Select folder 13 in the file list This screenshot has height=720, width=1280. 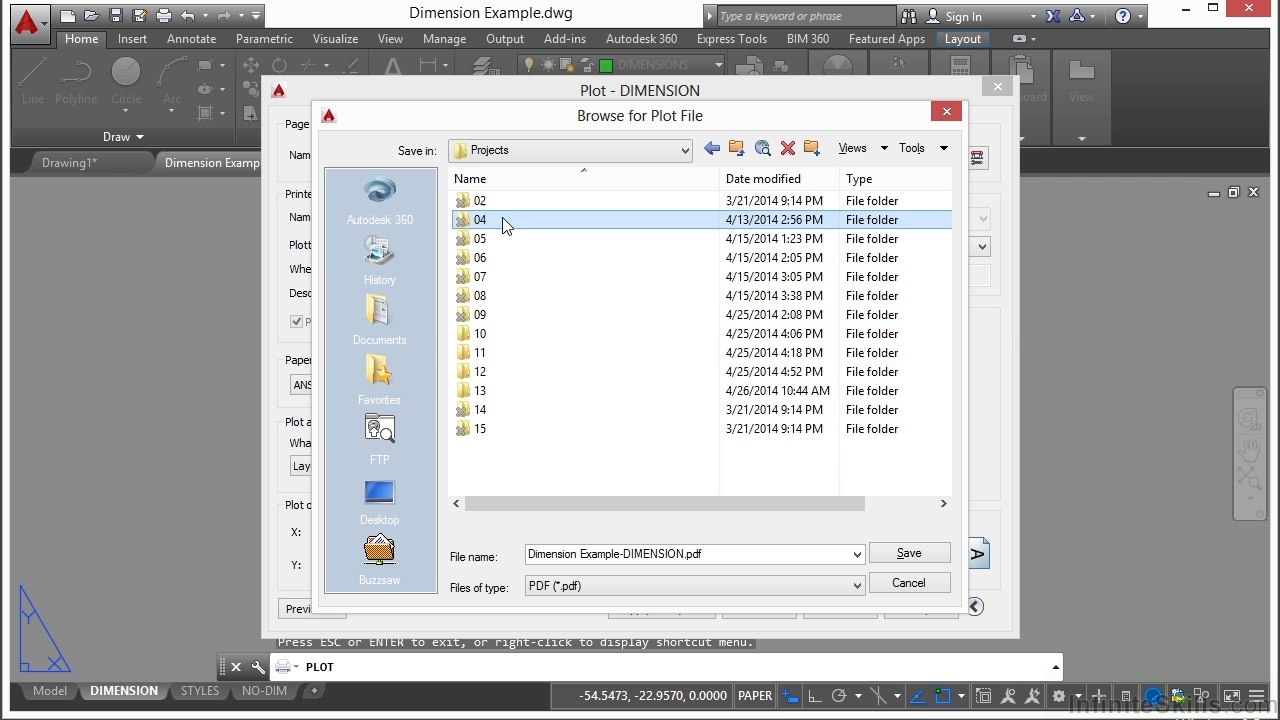[x=700, y=391]
